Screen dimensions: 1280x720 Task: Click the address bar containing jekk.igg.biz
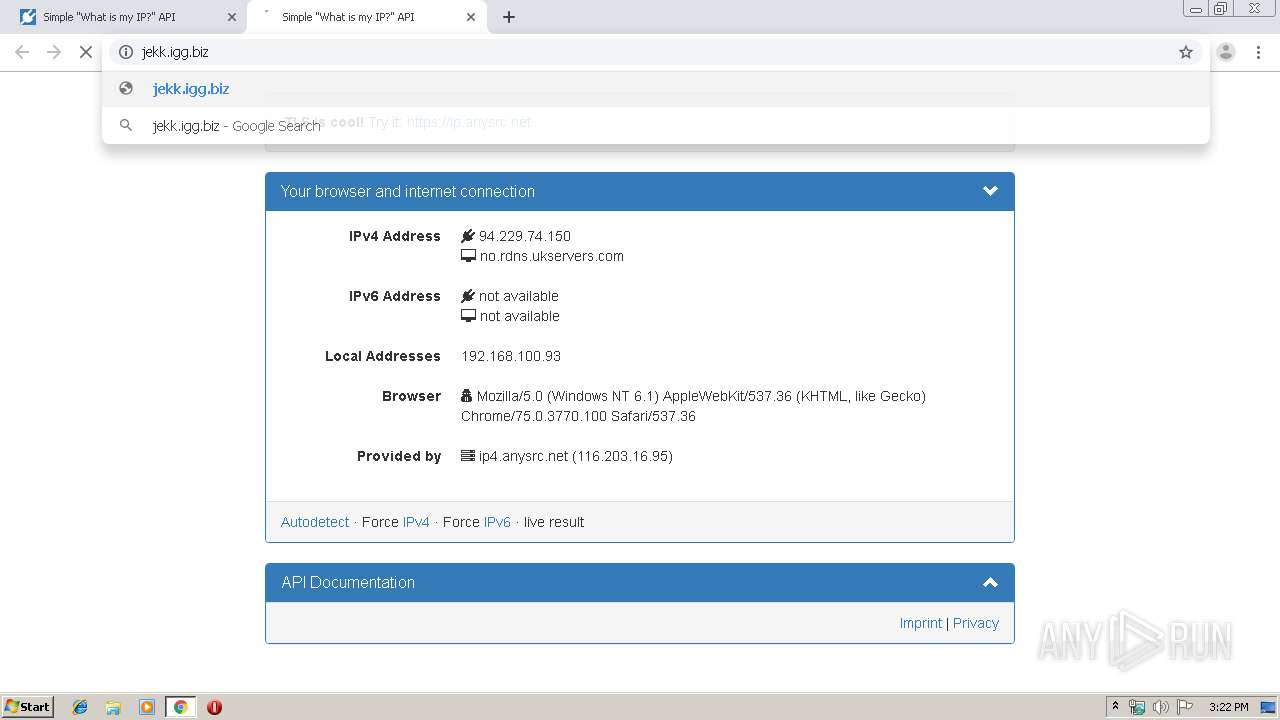point(655,52)
